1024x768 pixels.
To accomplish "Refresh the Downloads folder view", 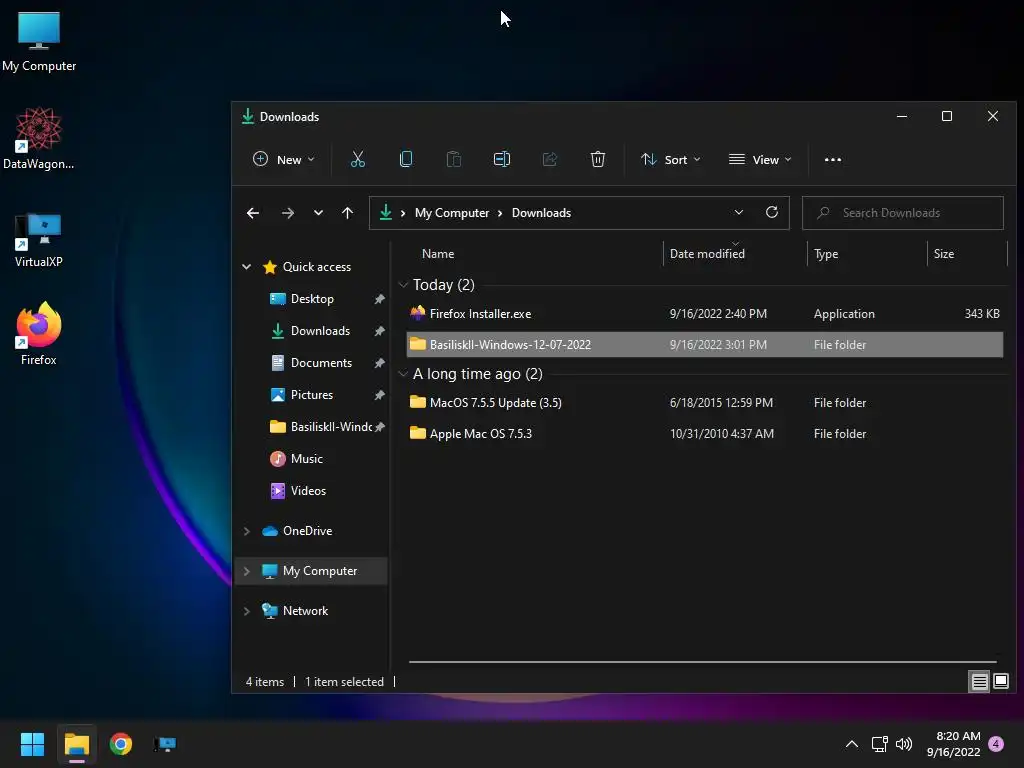I will 771,212.
